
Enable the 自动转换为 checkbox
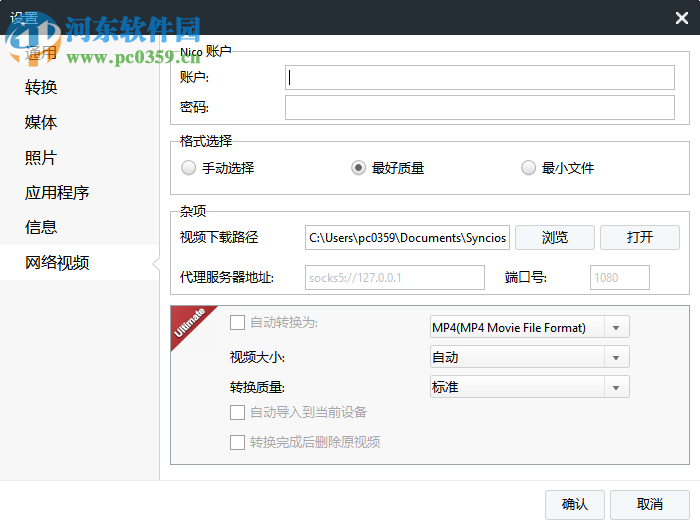pyautogui.click(x=237, y=322)
